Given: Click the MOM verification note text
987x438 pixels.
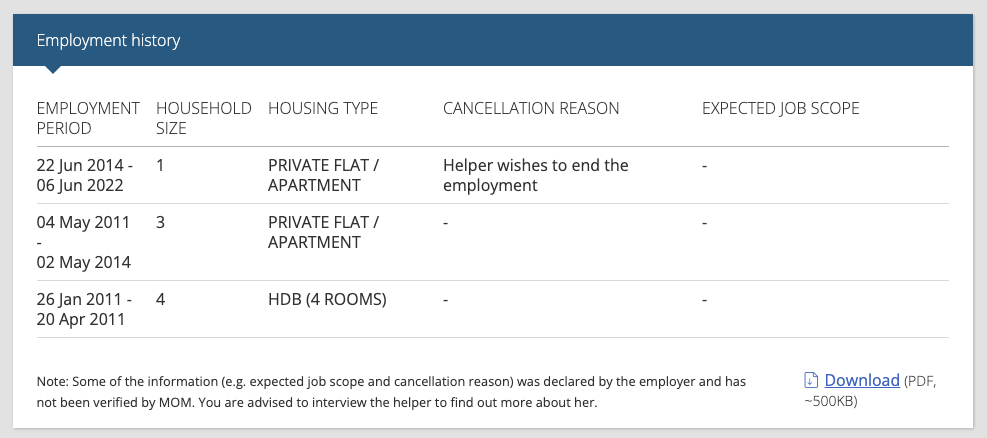Looking at the screenshot, I should tap(391, 392).
